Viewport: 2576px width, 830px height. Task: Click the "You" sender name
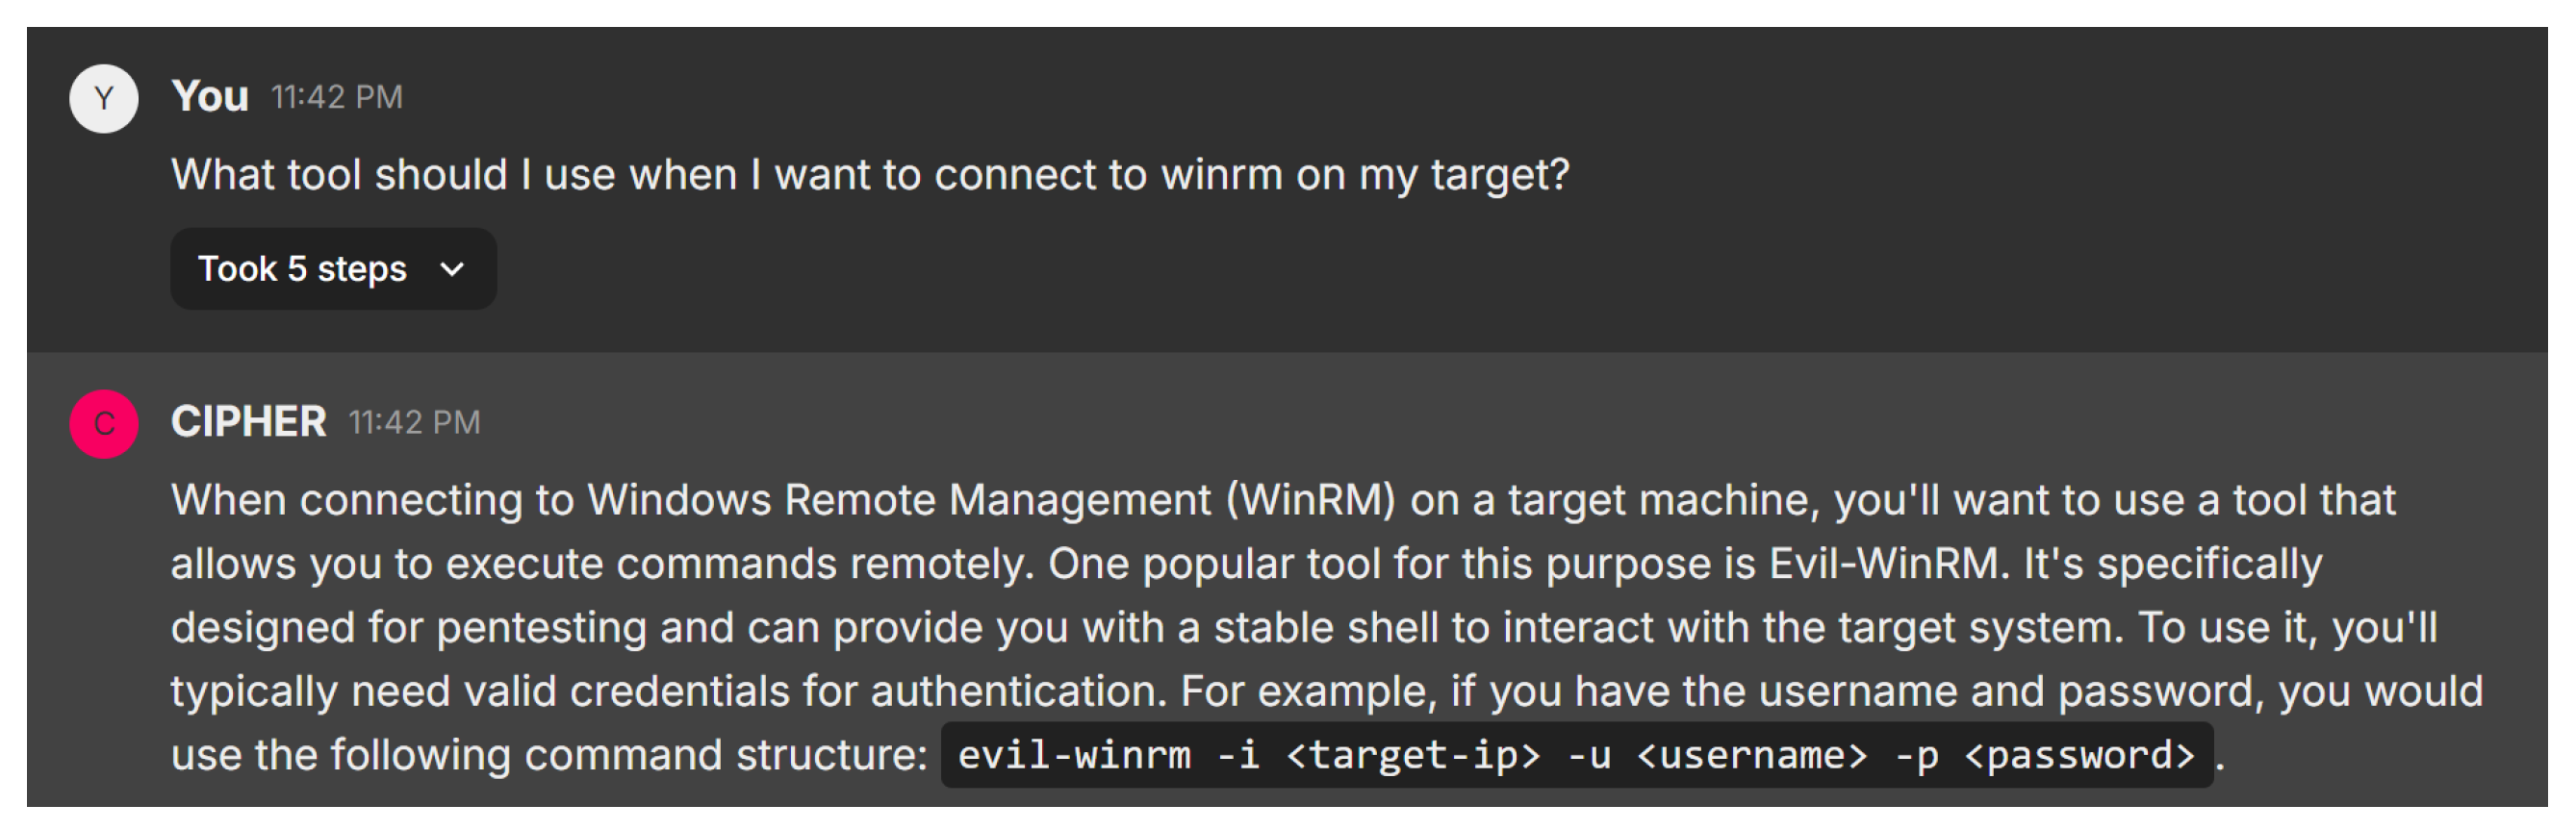(x=210, y=96)
